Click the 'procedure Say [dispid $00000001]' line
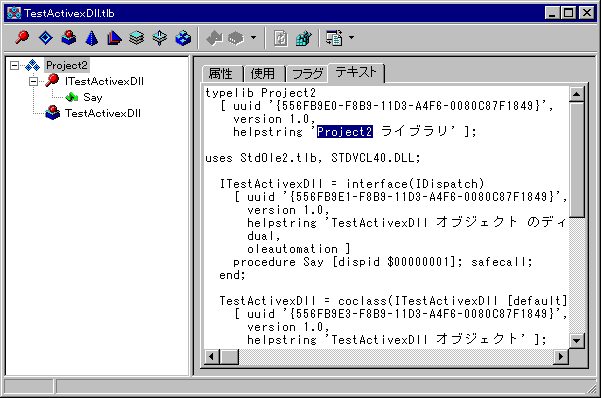 383,262
